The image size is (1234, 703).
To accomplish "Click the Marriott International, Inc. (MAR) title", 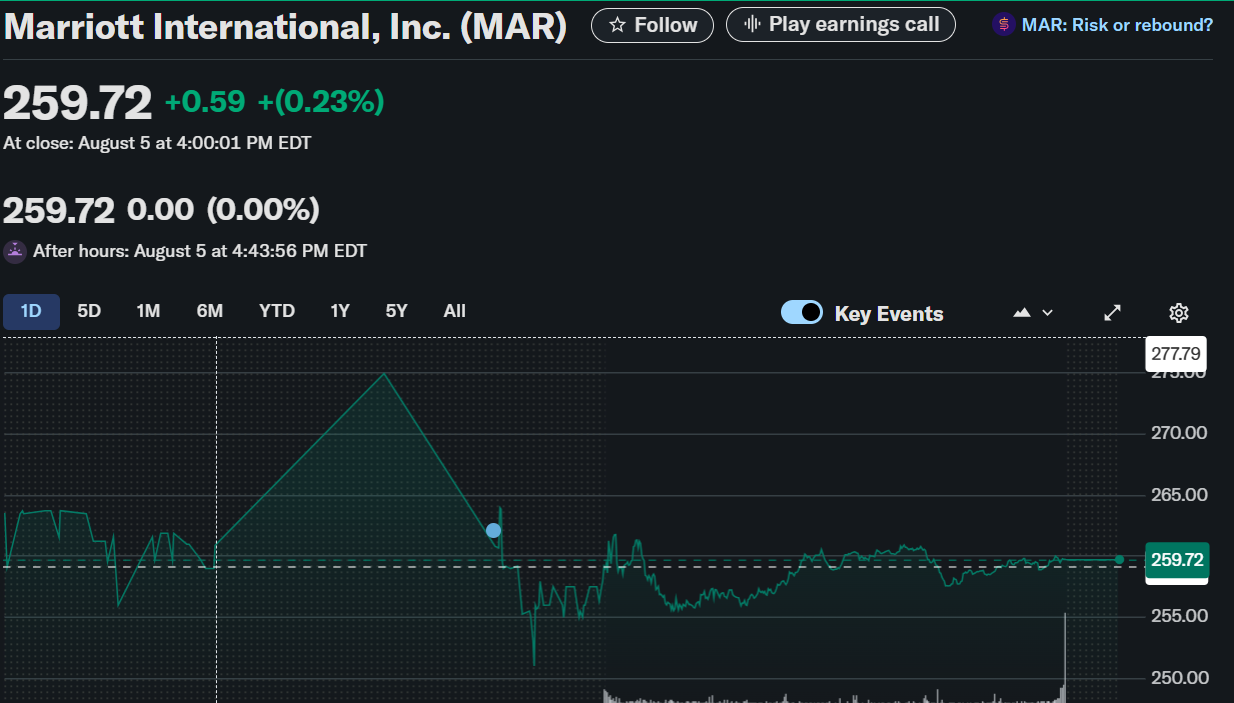I will [285, 27].
